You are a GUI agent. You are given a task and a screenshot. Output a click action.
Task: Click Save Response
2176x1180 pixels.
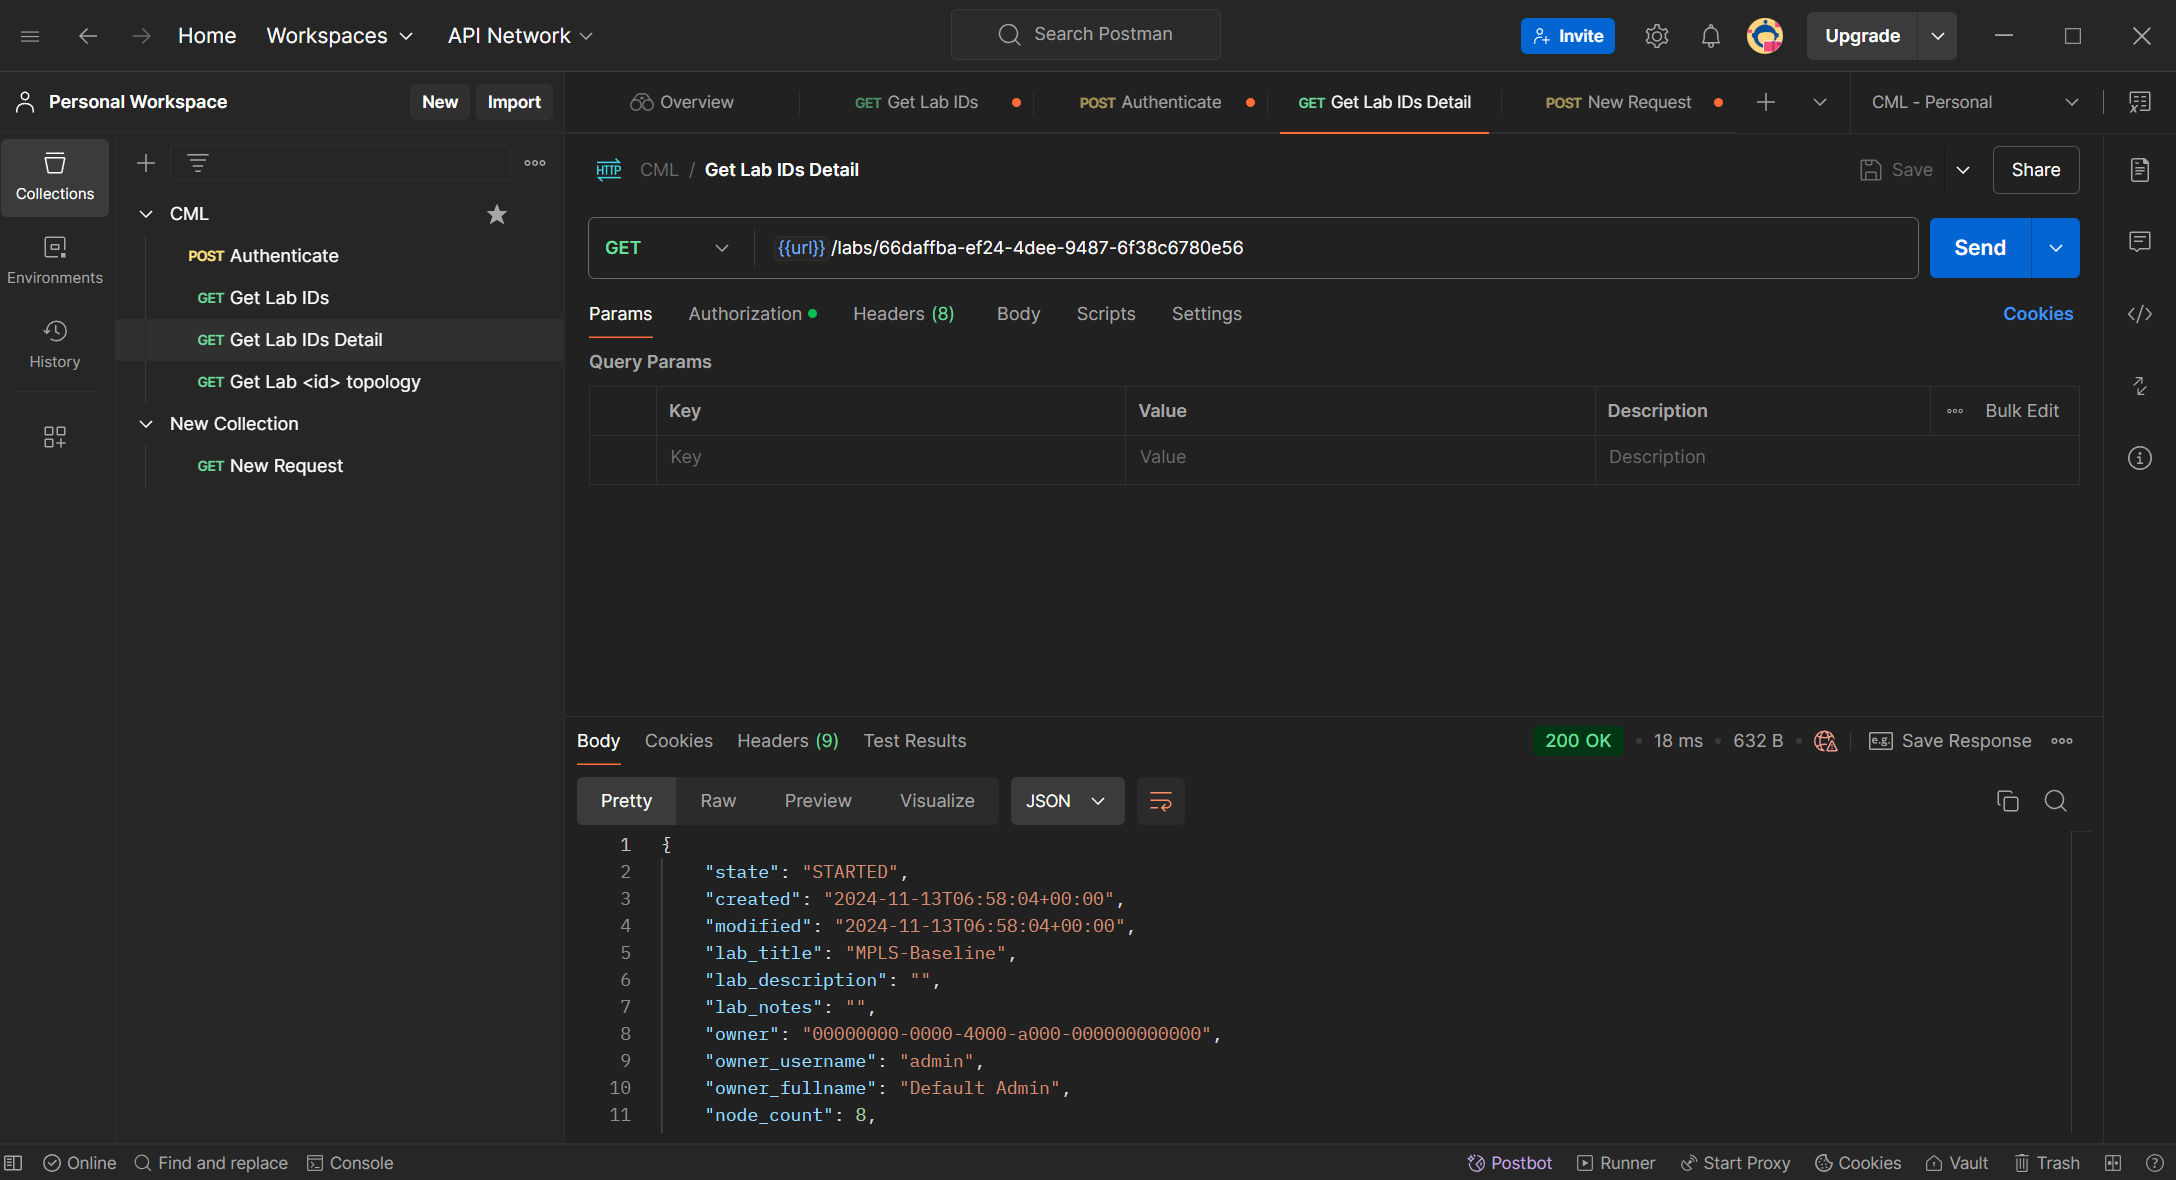pyautogui.click(x=1950, y=741)
